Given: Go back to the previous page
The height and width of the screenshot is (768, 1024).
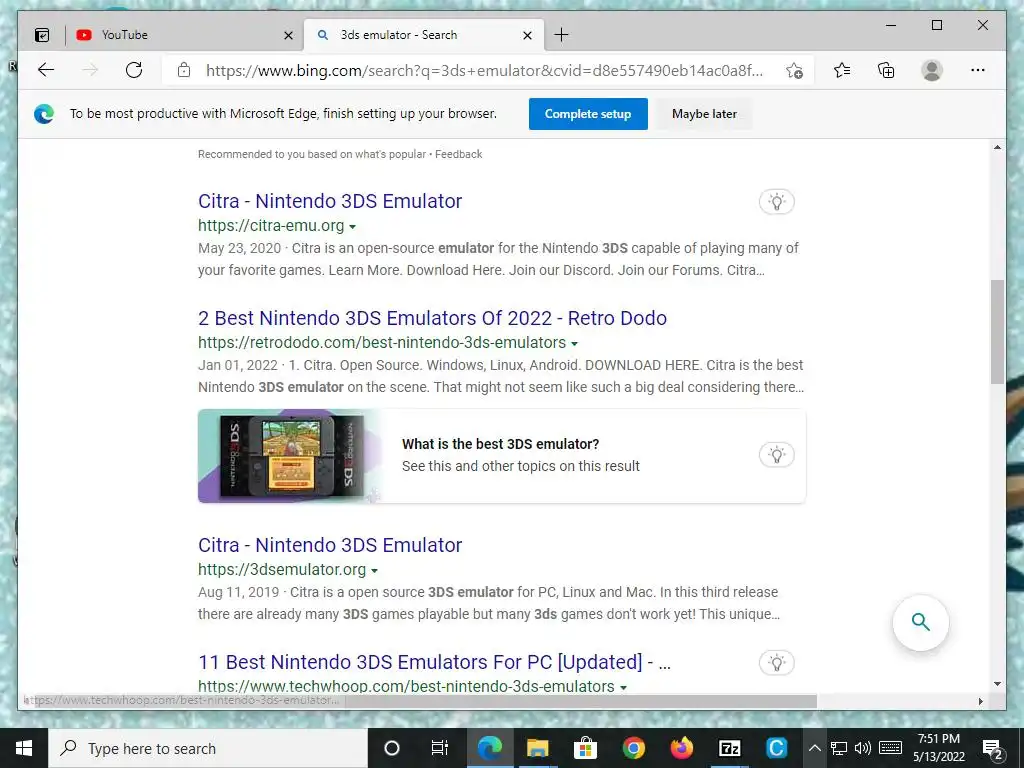Looking at the screenshot, I should tap(46, 70).
